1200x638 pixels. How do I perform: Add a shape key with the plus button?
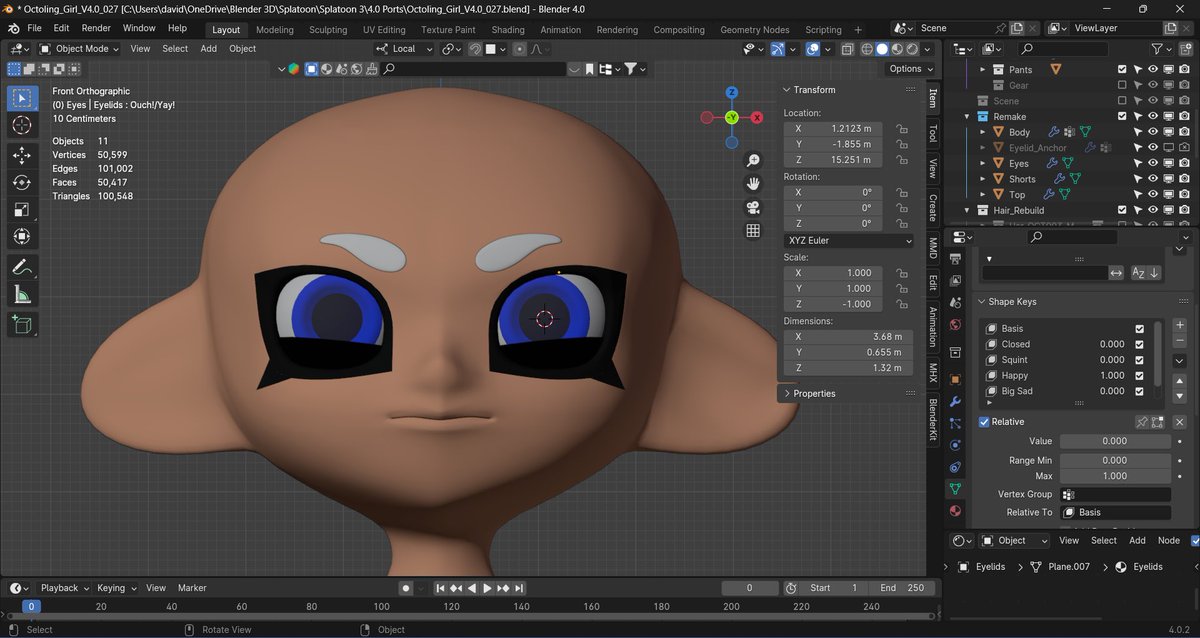[1180, 326]
